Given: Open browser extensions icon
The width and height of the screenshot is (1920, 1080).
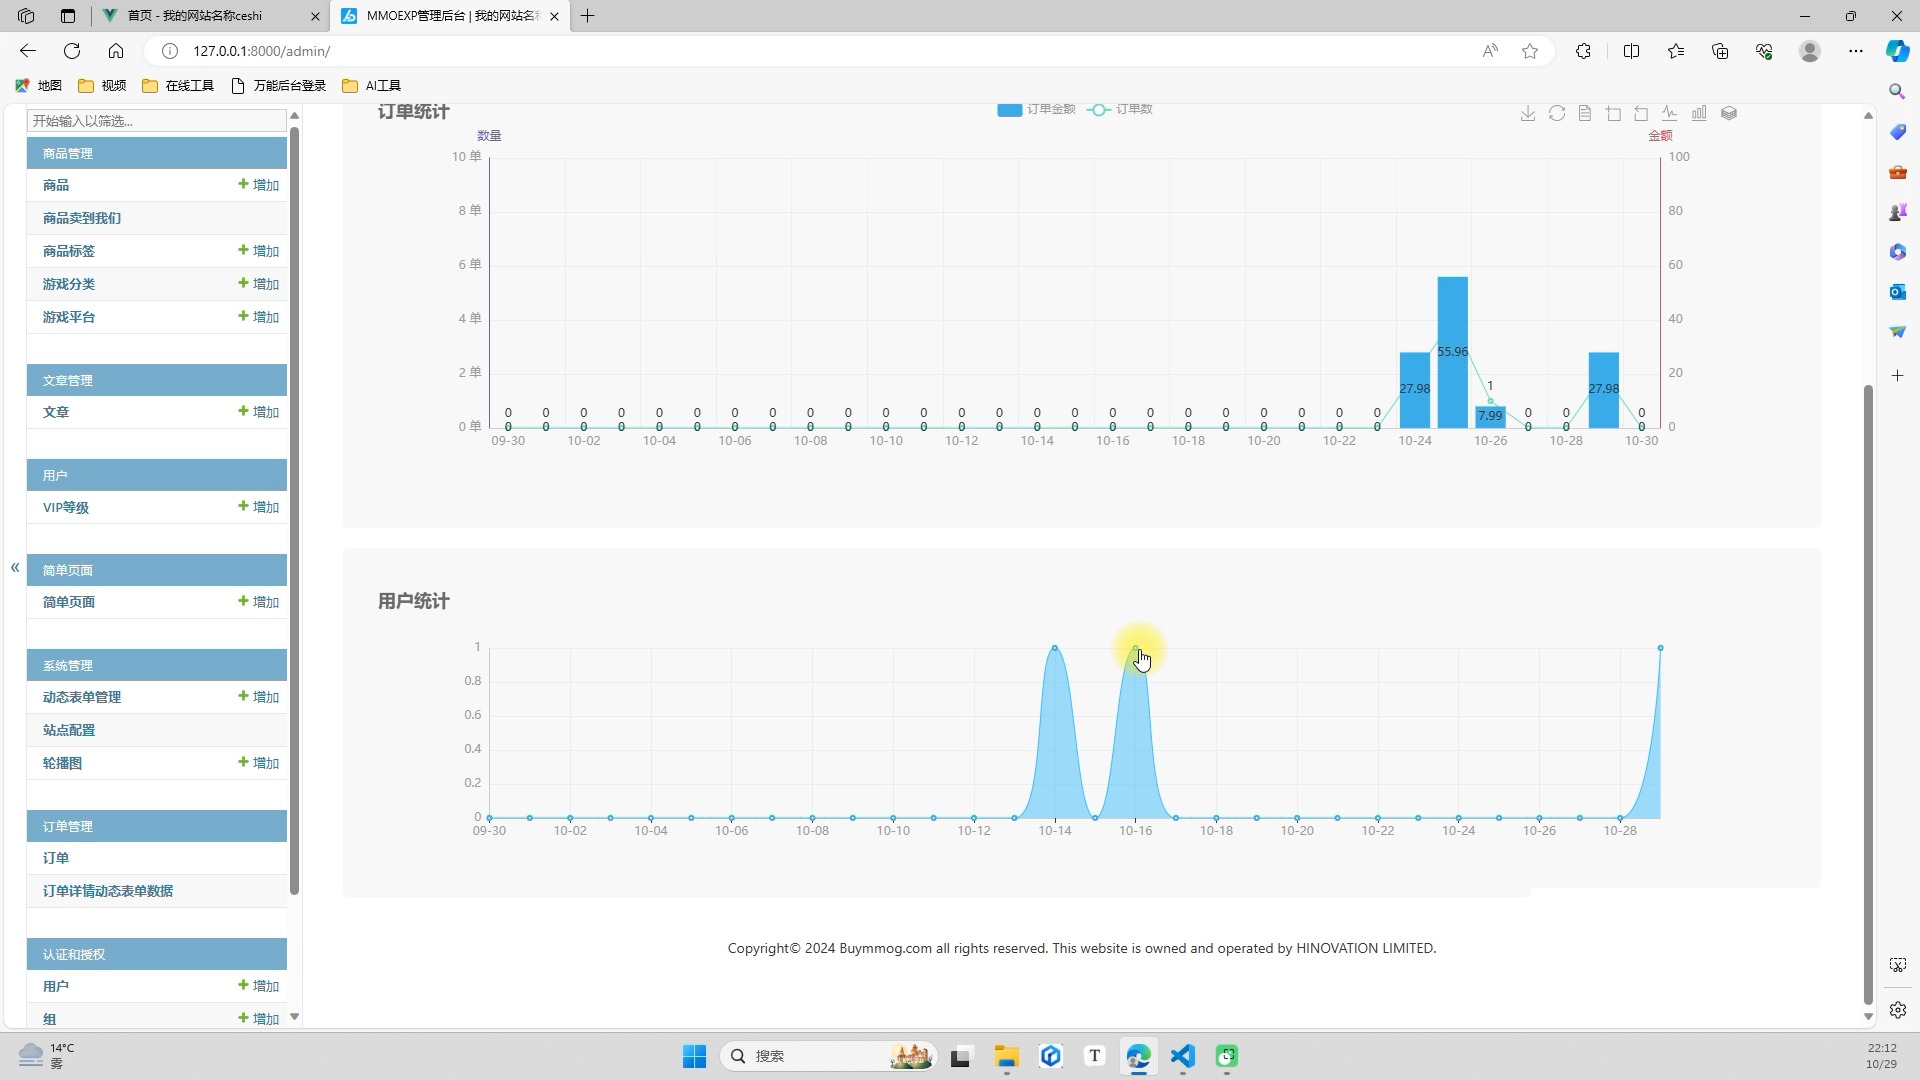Looking at the screenshot, I should point(1583,51).
